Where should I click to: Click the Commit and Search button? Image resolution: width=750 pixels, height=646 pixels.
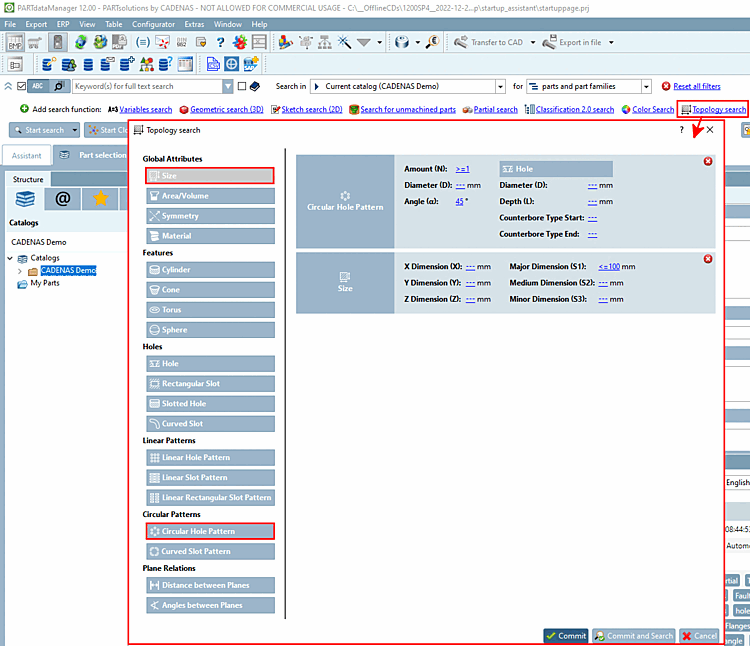click(x=634, y=636)
